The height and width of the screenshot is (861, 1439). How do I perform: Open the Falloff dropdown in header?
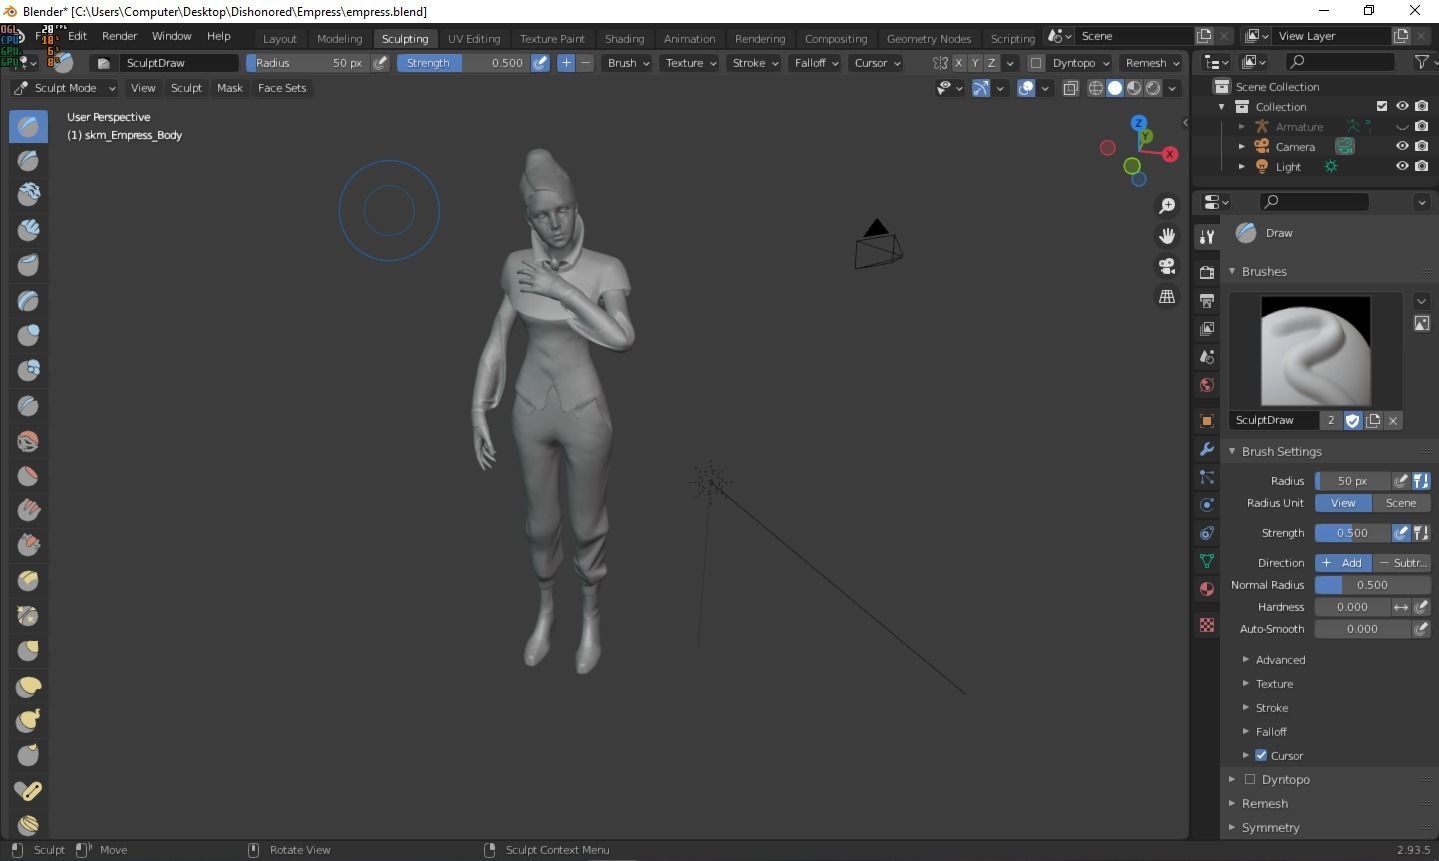[x=816, y=63]
